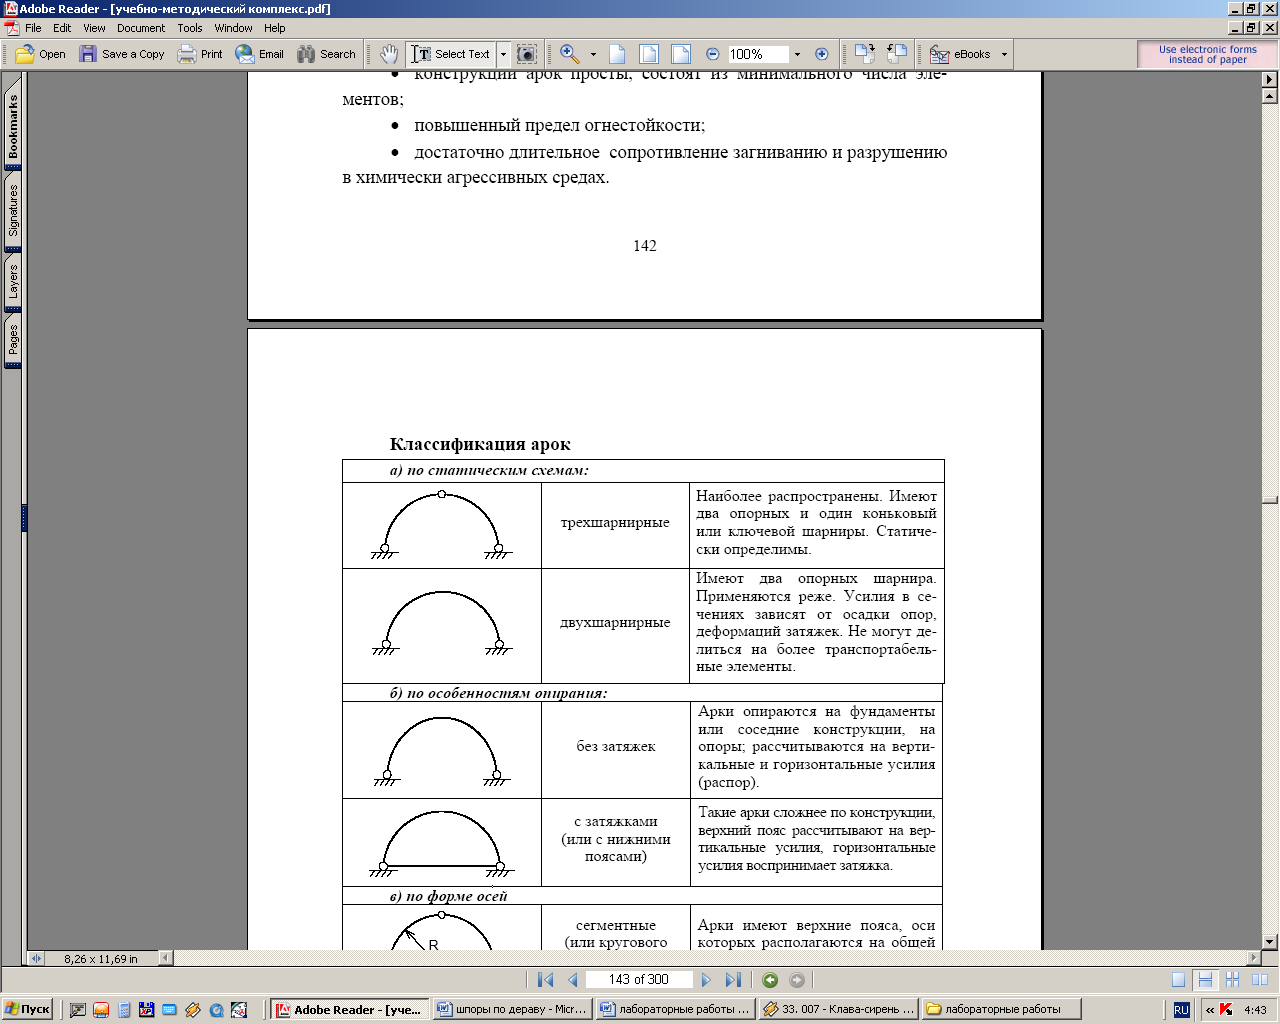1280x1024 pixels.
Task: Toggle Continuous page layout view
Action: pos(1205,980)
